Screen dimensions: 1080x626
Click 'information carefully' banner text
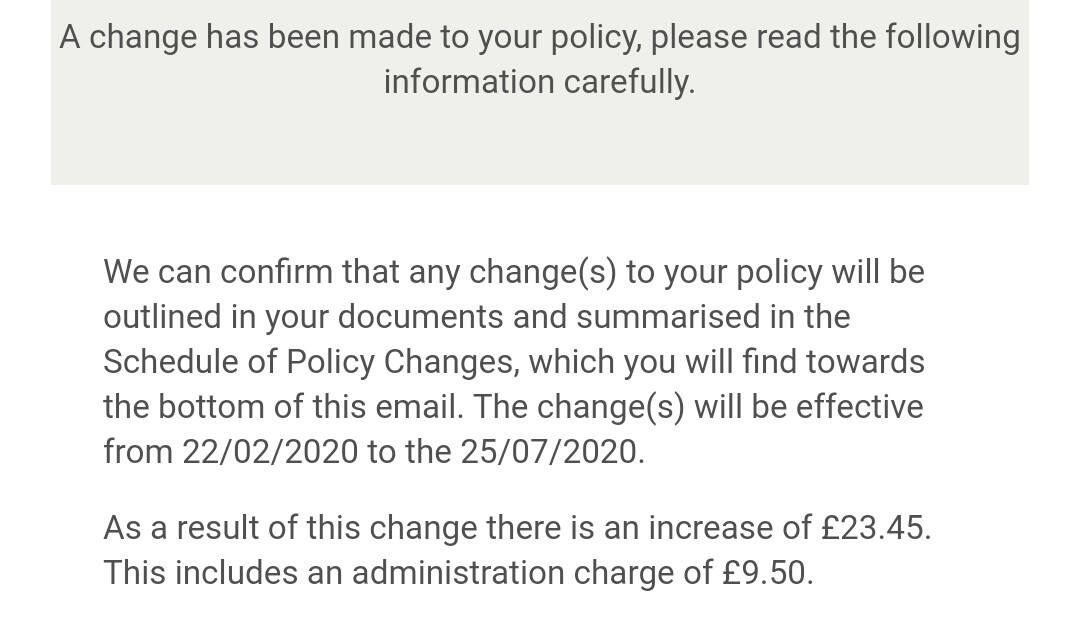click(x=539, y=82)
